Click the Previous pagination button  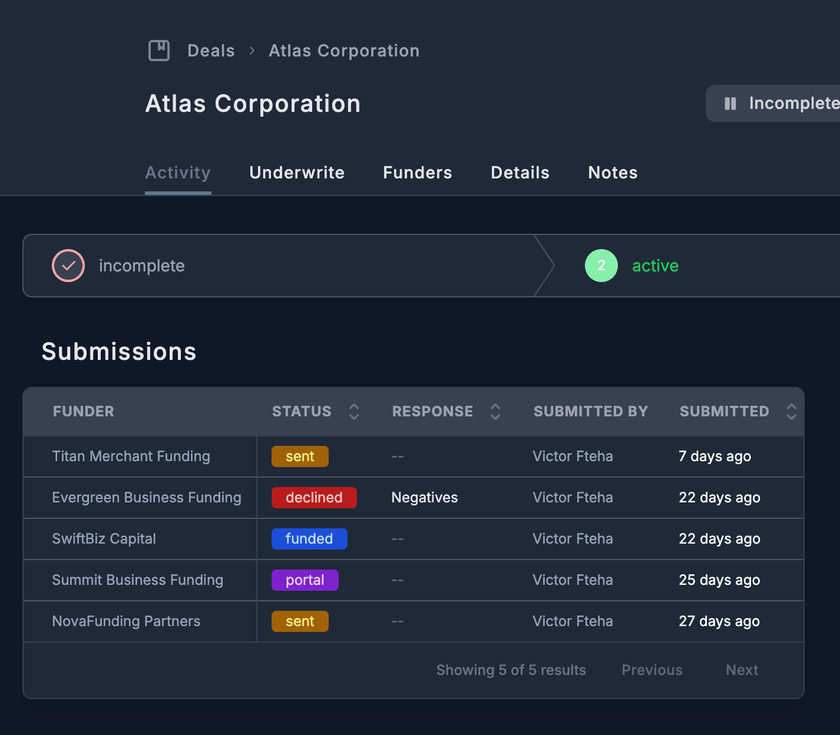[652, 670]
